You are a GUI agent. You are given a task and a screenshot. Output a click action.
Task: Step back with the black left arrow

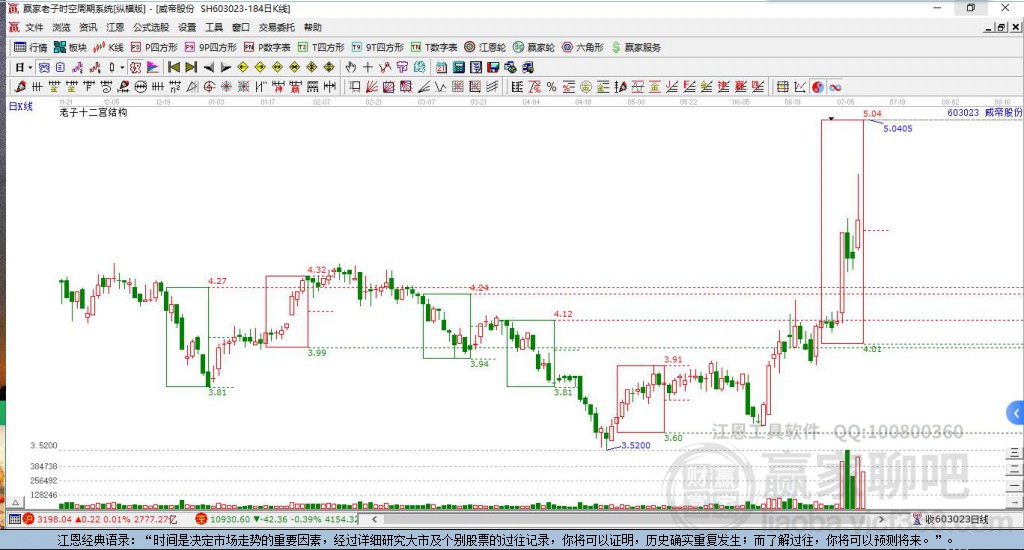pos(208,67)
